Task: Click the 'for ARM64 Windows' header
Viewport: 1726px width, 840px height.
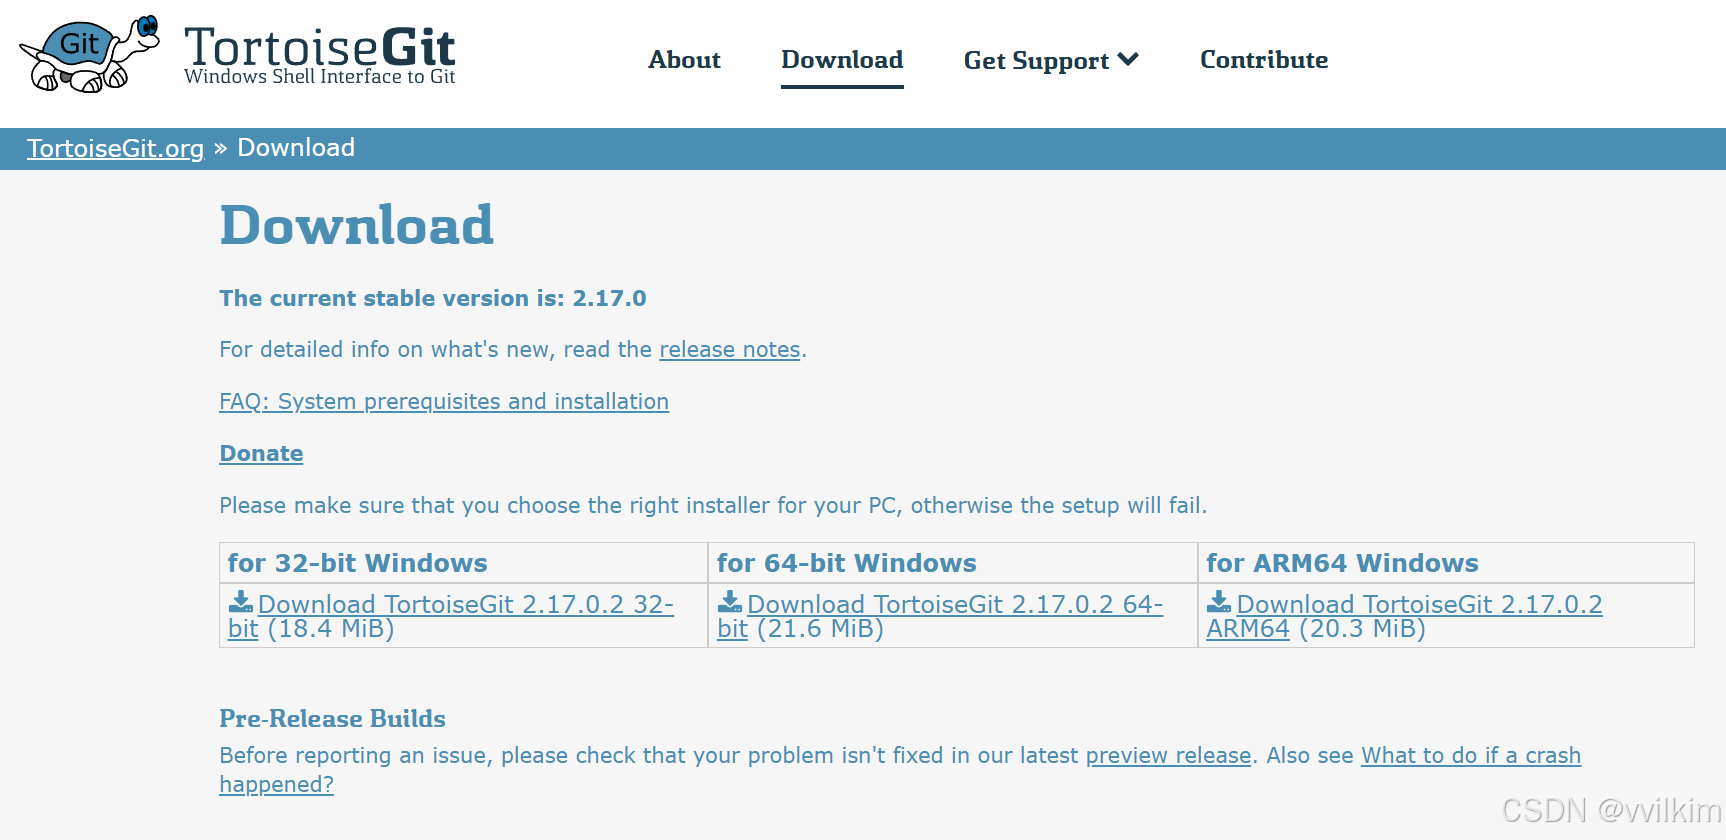Action: (x=1342, y=563)
